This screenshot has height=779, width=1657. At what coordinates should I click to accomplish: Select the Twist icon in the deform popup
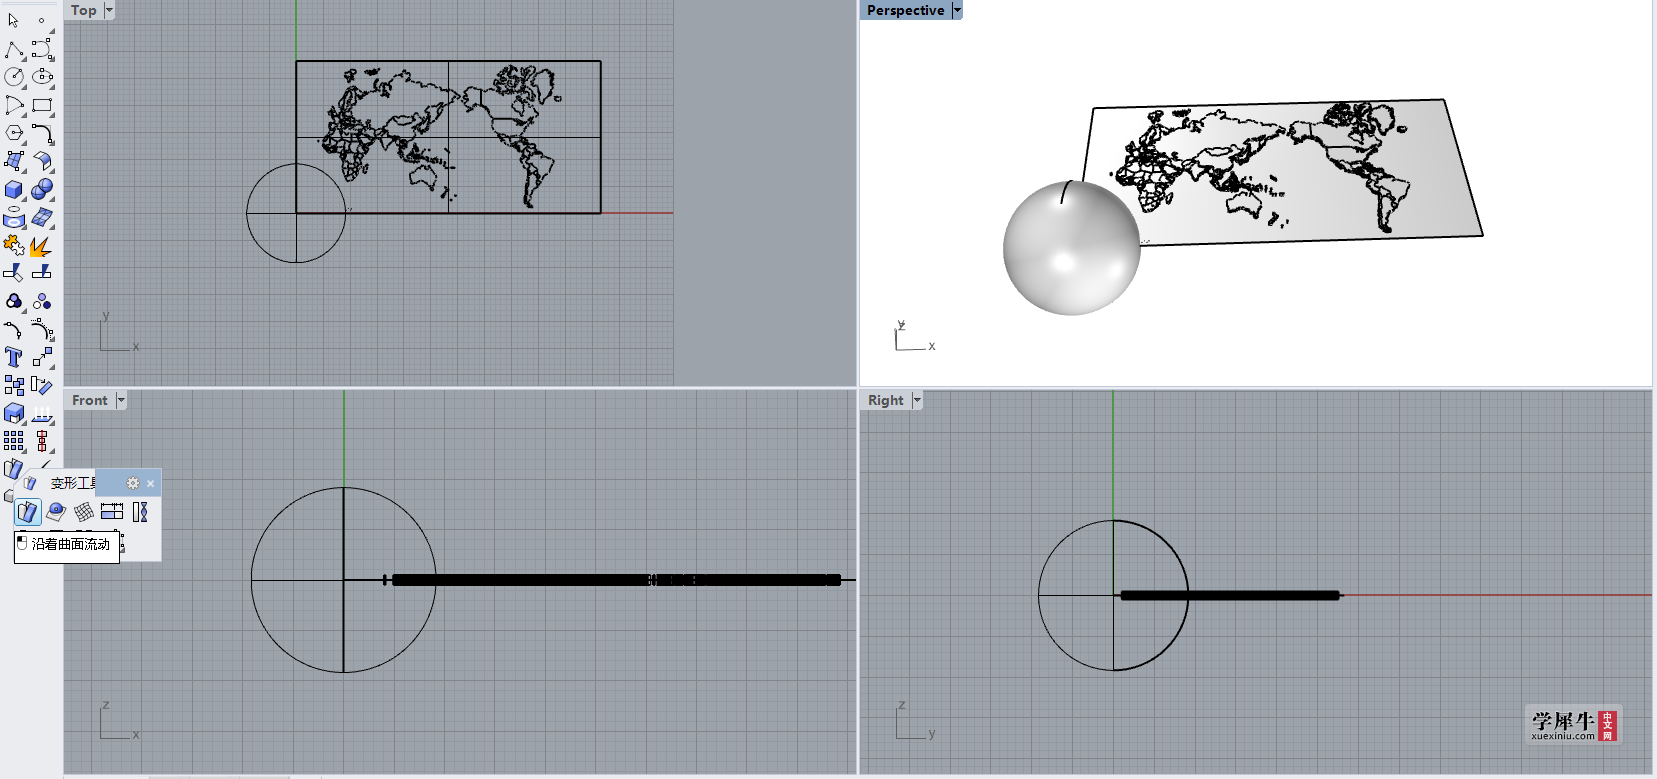click(140, 512)
